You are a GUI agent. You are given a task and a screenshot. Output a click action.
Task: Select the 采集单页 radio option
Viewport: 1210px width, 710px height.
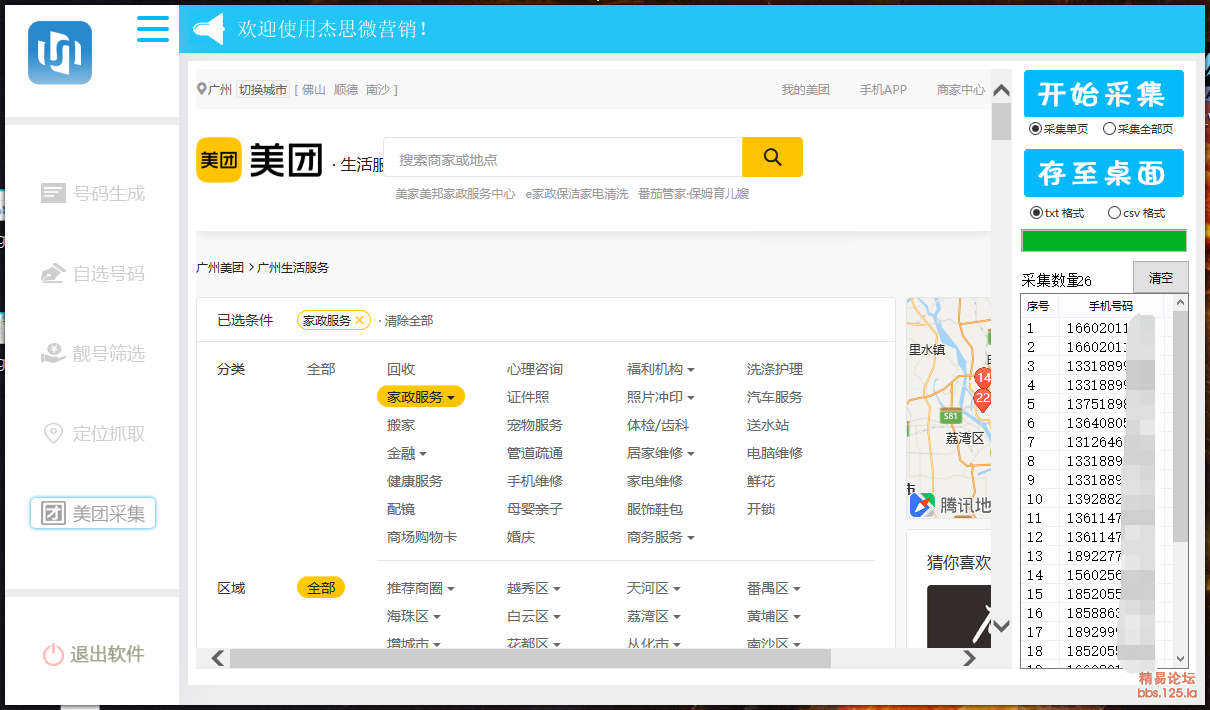pyautogui.click(x=1035, y=129)
